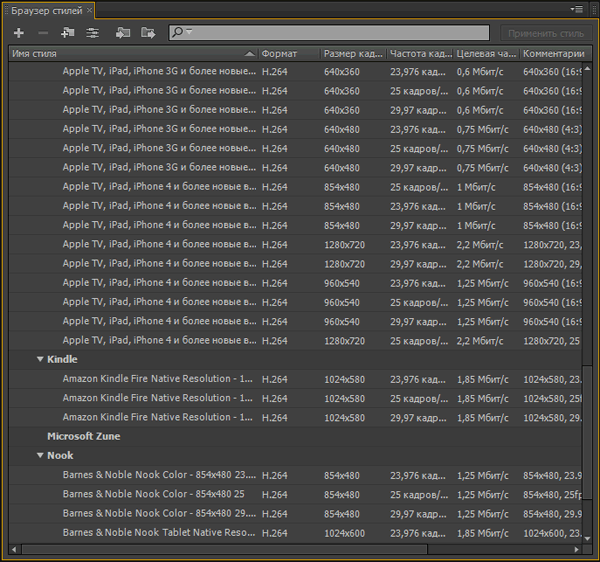Sort by Формат column header
The width and height of the screenshot is (600, 562).
coord(289,54)
